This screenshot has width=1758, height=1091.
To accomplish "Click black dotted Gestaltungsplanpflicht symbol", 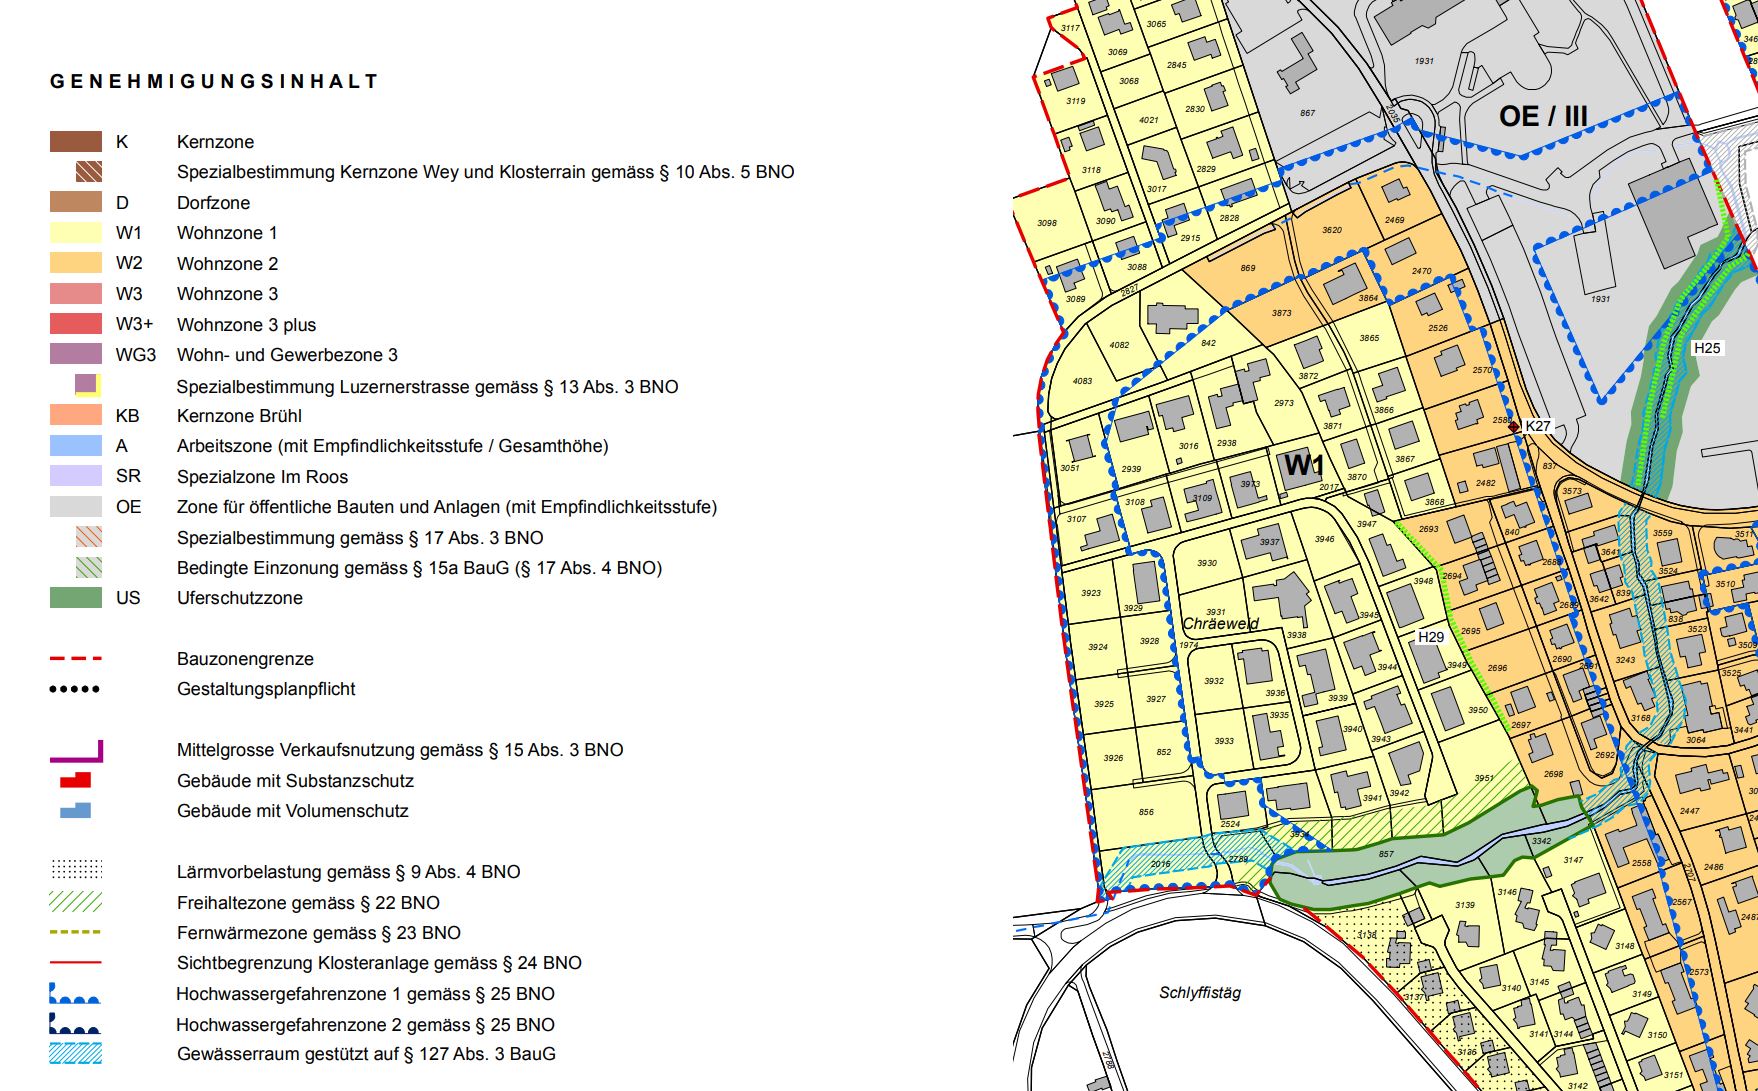I will pyautogui.click(x=75, y=689).
